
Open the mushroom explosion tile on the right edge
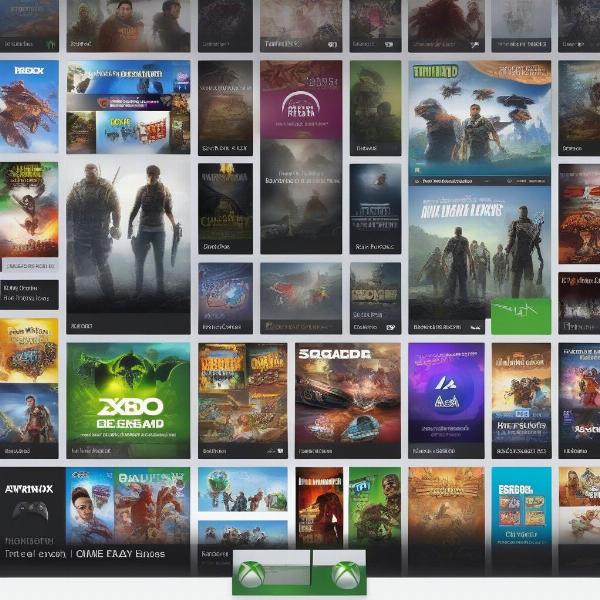point(579,214)
